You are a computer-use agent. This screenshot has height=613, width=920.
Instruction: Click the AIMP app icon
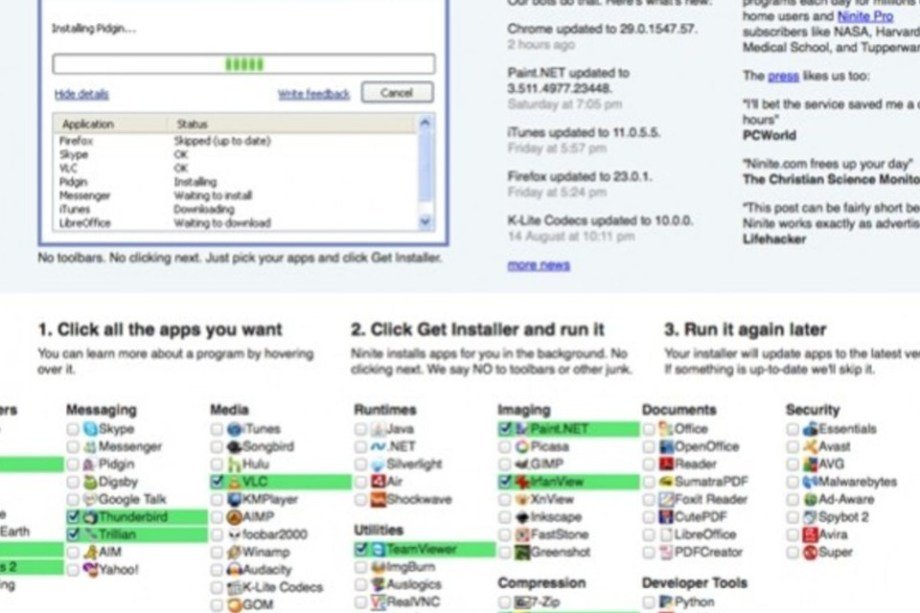point(235,517)
